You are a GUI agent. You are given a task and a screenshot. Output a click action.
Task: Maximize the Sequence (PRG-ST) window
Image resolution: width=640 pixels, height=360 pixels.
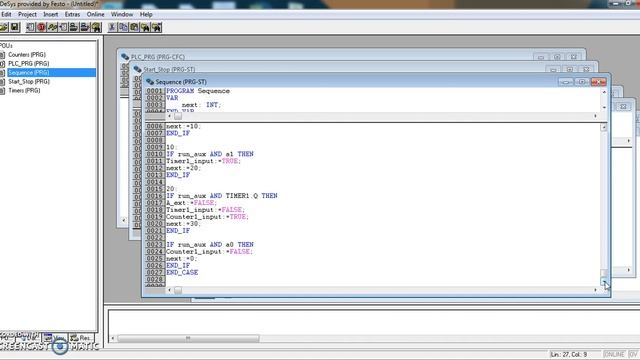click(x=582, y=82)
